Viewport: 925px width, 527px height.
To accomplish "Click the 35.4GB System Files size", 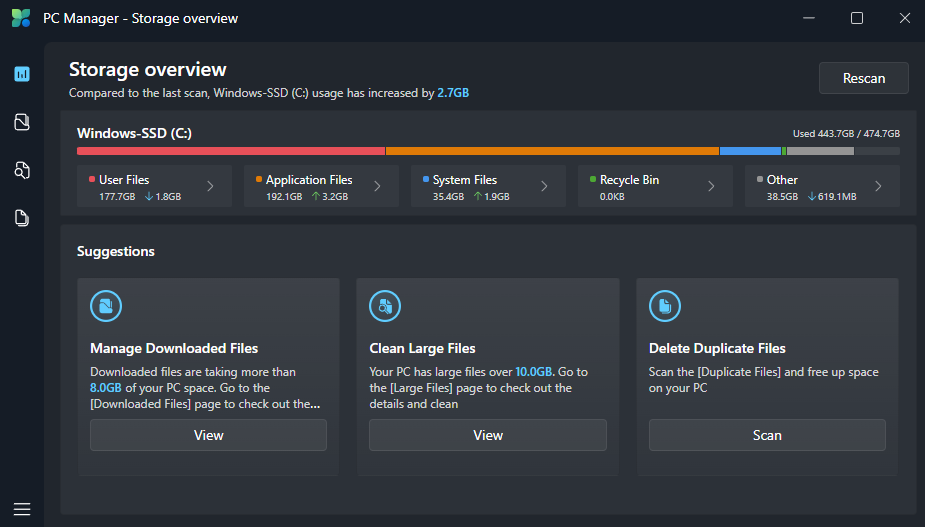I will pos(448,197).
